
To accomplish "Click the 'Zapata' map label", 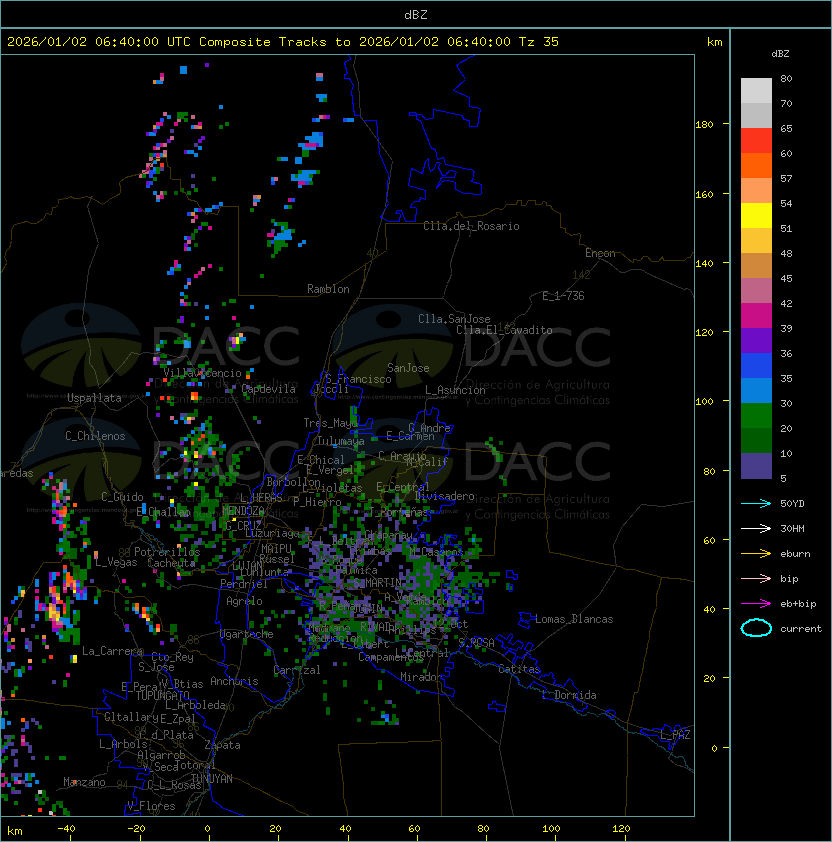I will coord(222,745).
